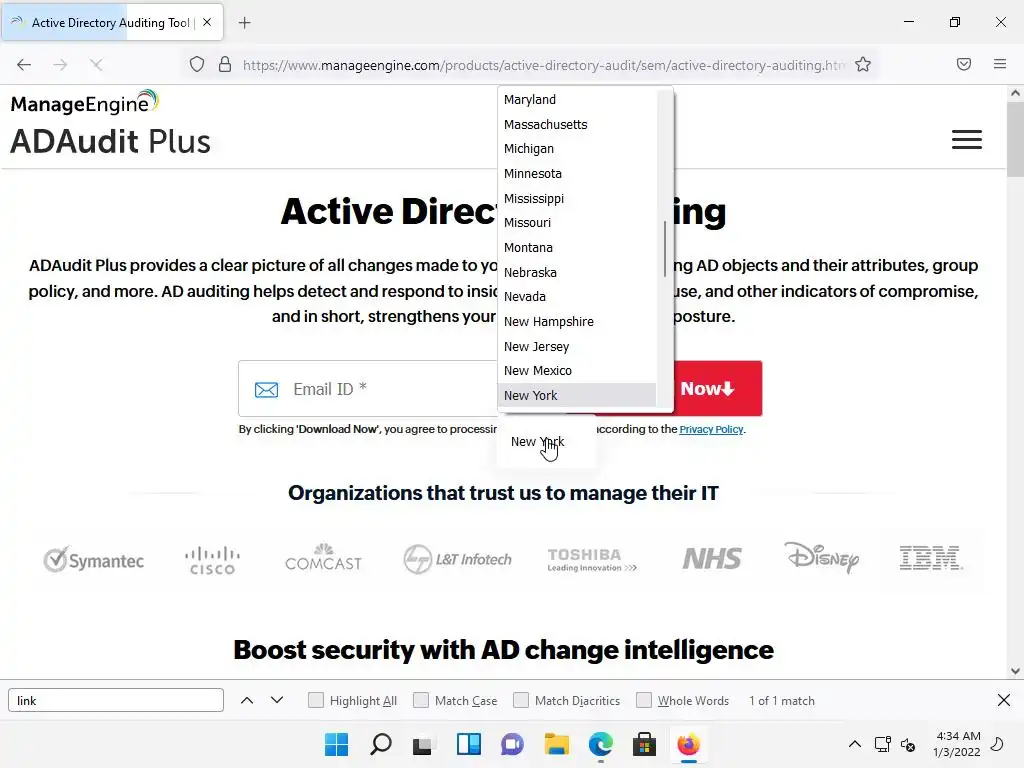Image resolution: width=1024 pixels, height=768 pixels.
Task: Open a new tab with plus button
Action: [244, 23]
